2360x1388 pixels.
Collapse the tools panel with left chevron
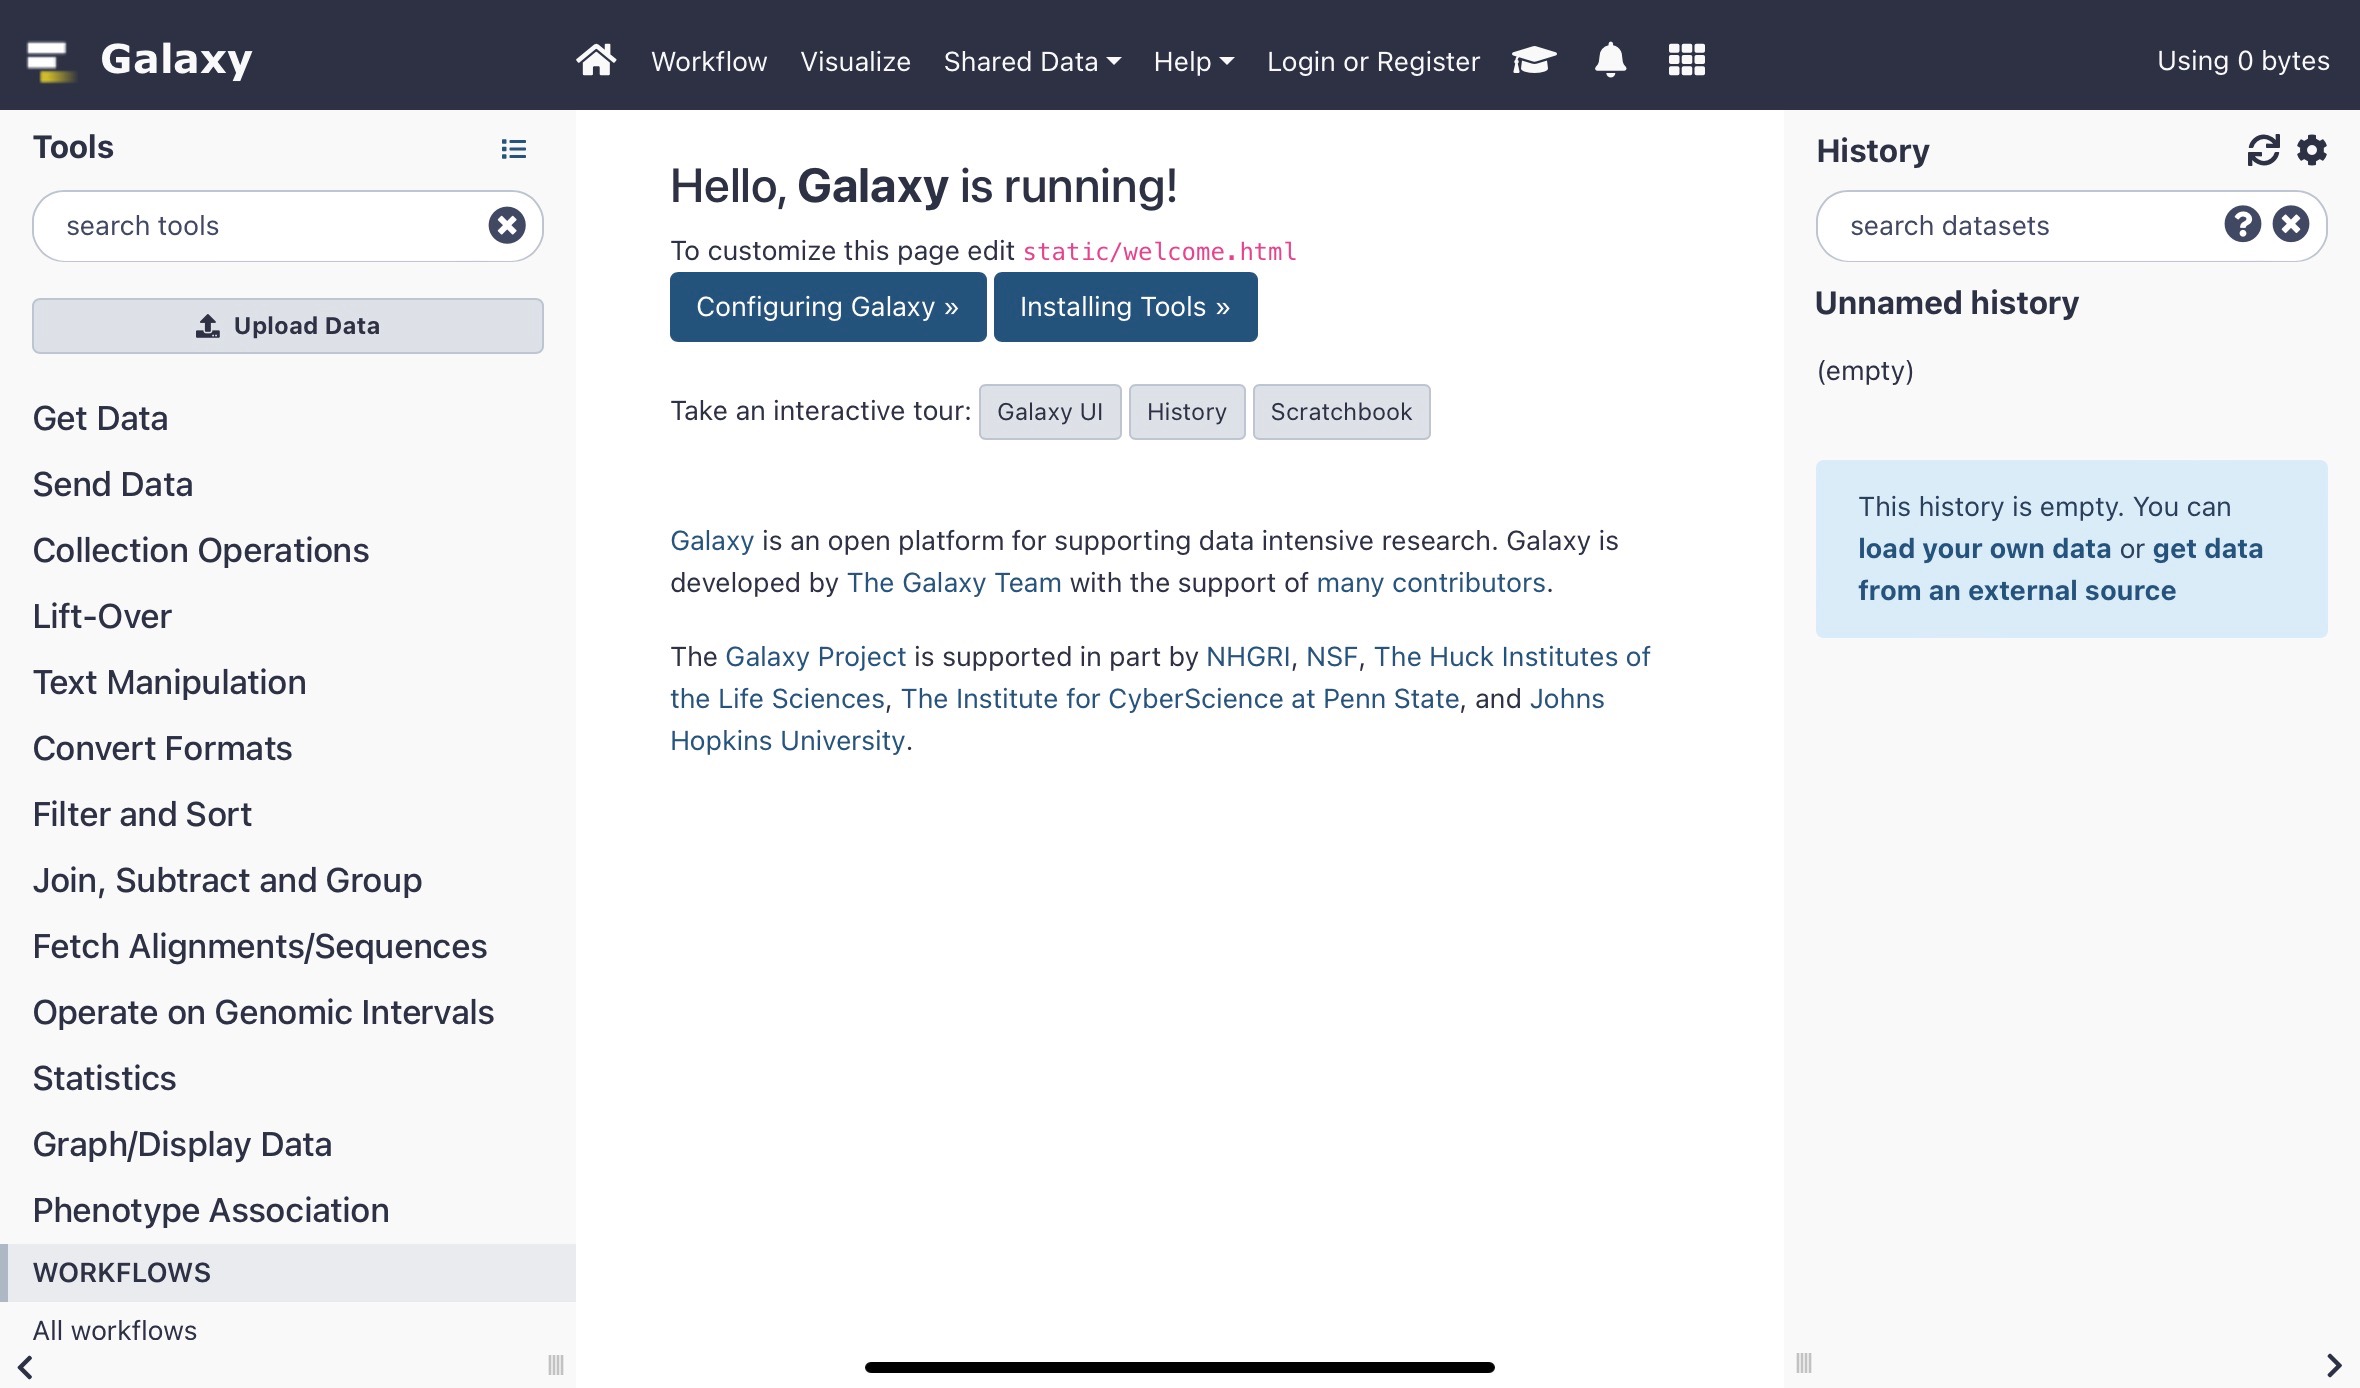(26, 1366)
